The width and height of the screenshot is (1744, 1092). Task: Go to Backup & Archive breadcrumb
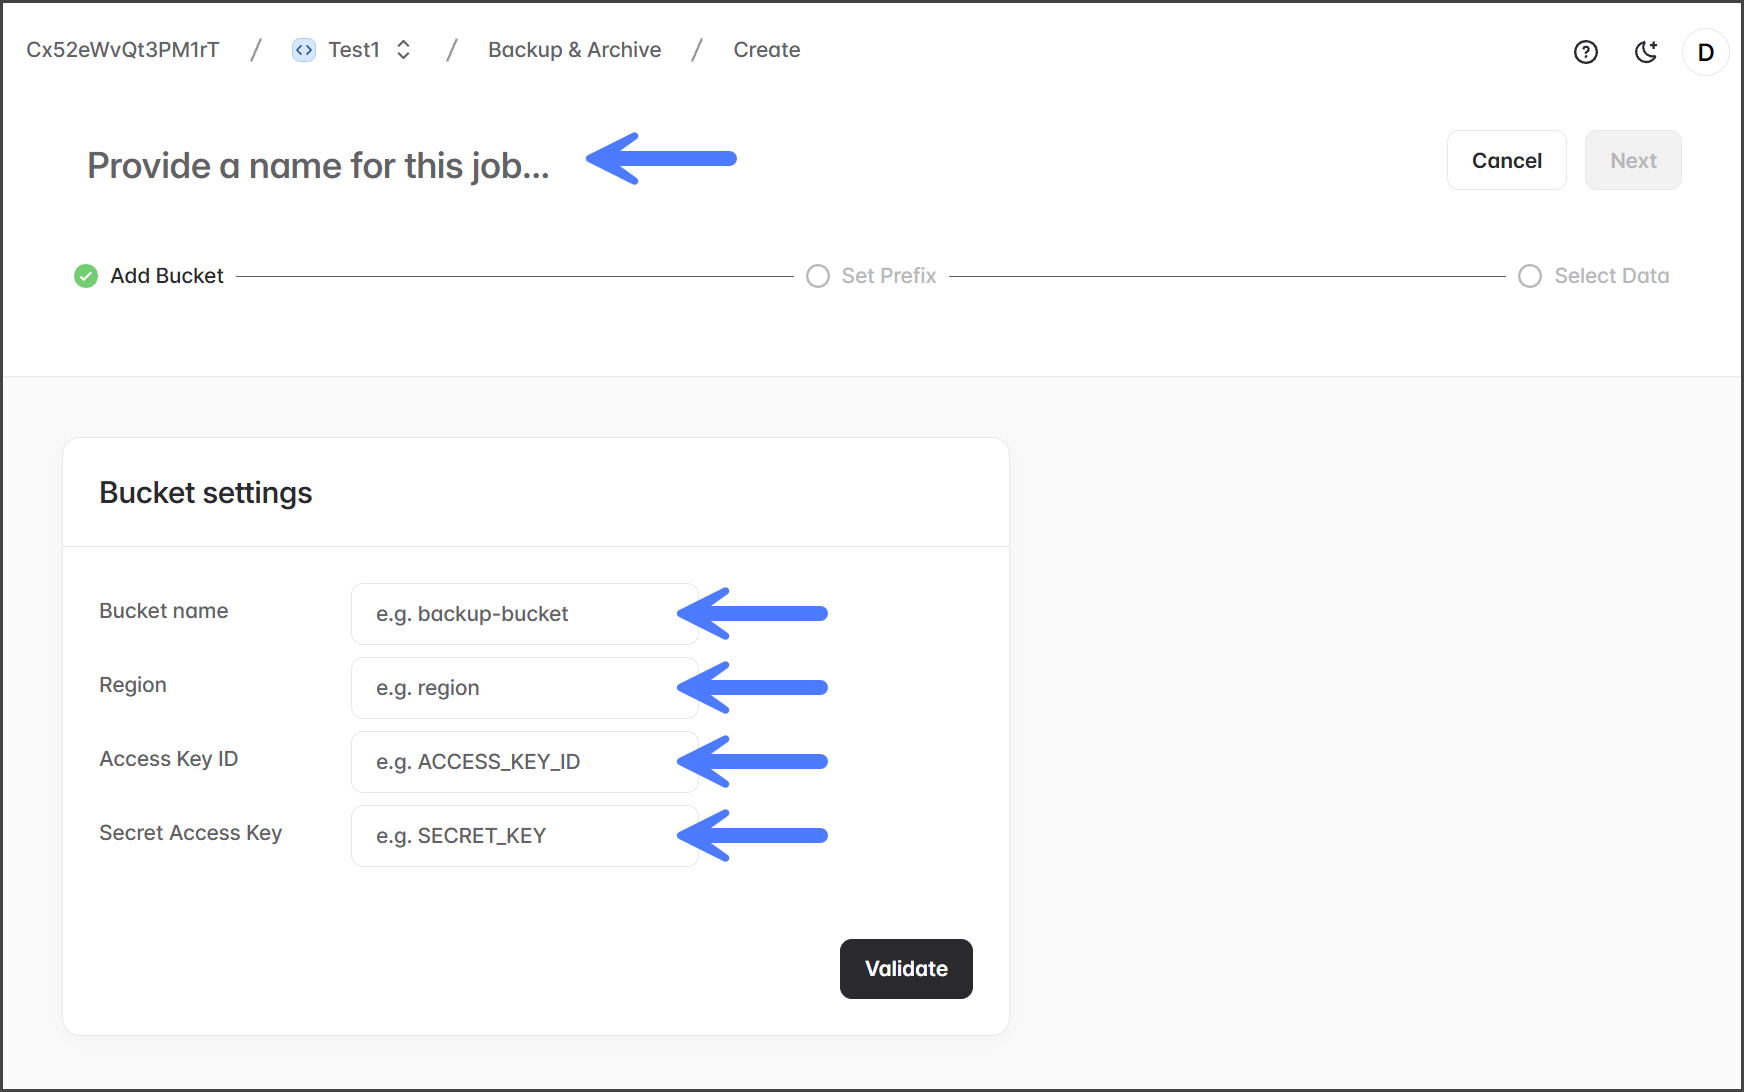574,50
